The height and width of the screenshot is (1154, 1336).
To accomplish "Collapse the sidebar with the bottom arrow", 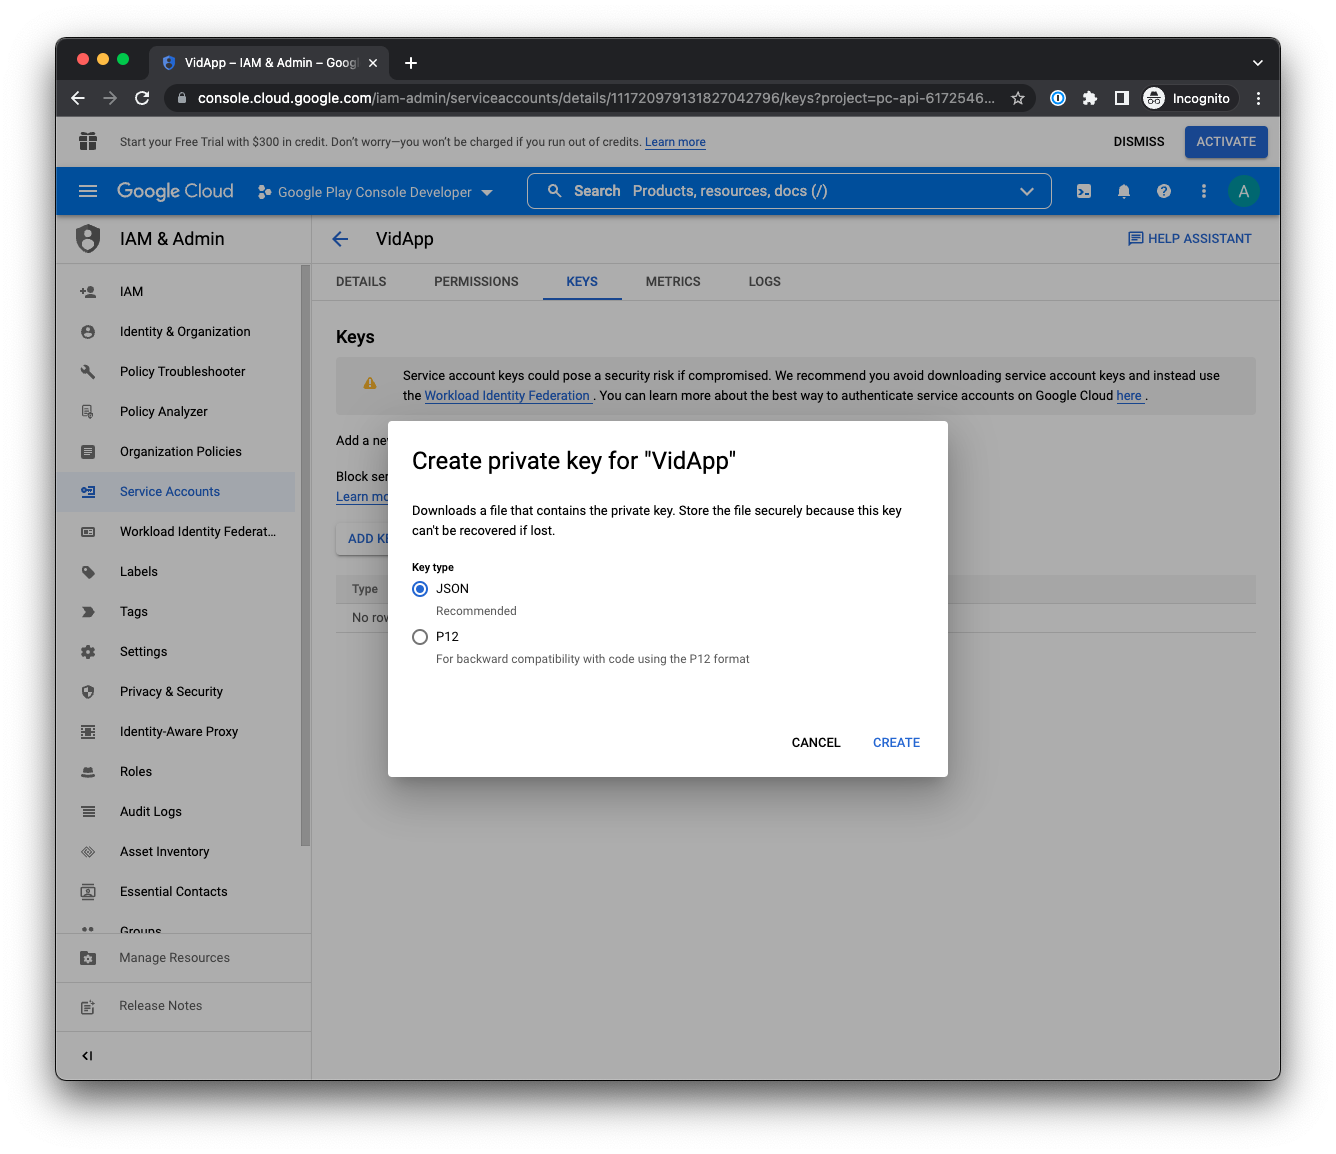I will [87, 1056].
